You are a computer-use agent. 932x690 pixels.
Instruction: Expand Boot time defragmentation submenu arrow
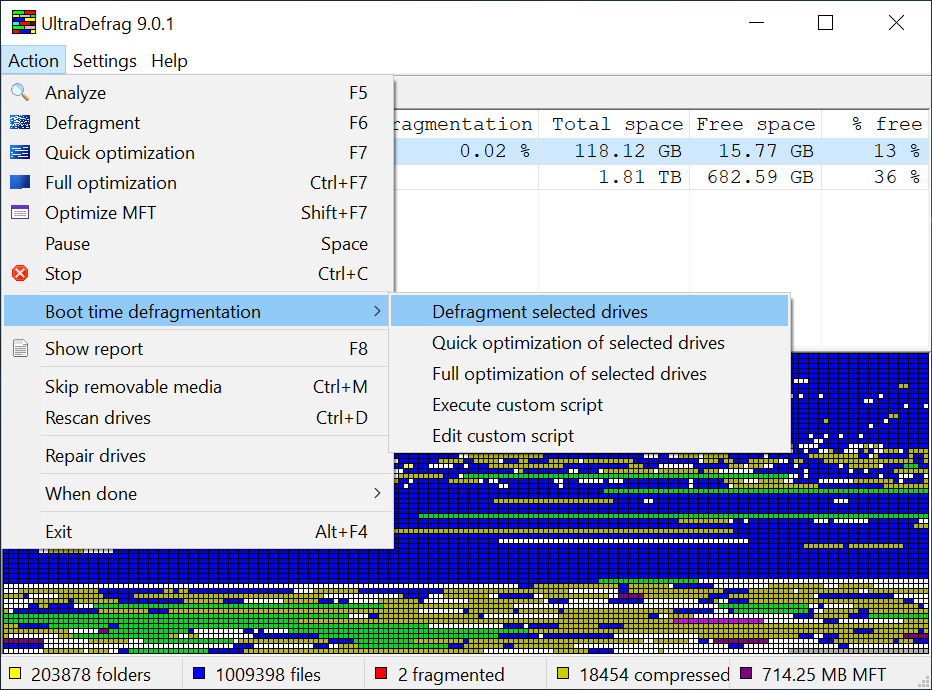pyautogui.click(x=376, y=312)
